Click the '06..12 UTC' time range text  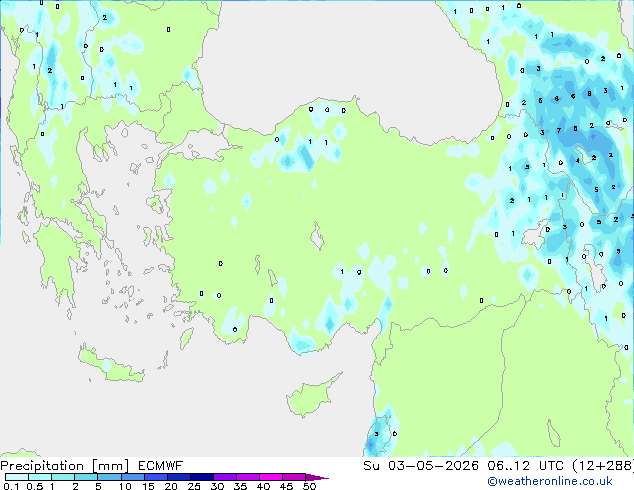pyautogui.click(x=526, y=466)
